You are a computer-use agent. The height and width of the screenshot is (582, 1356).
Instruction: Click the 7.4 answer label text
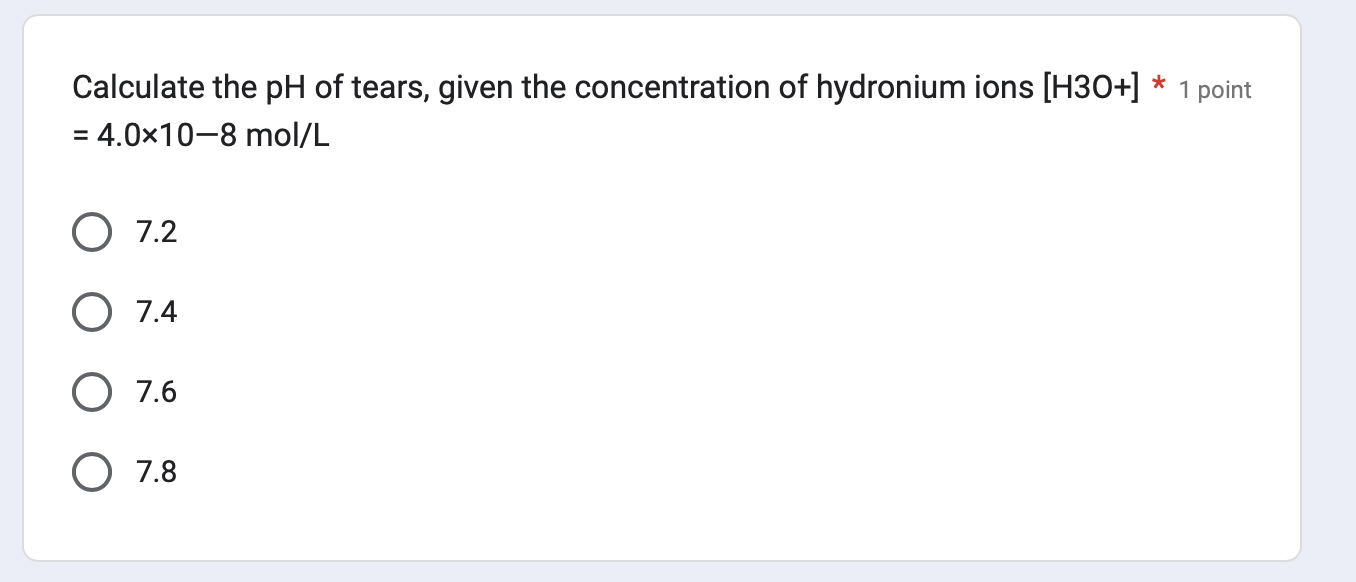[156, 311]
